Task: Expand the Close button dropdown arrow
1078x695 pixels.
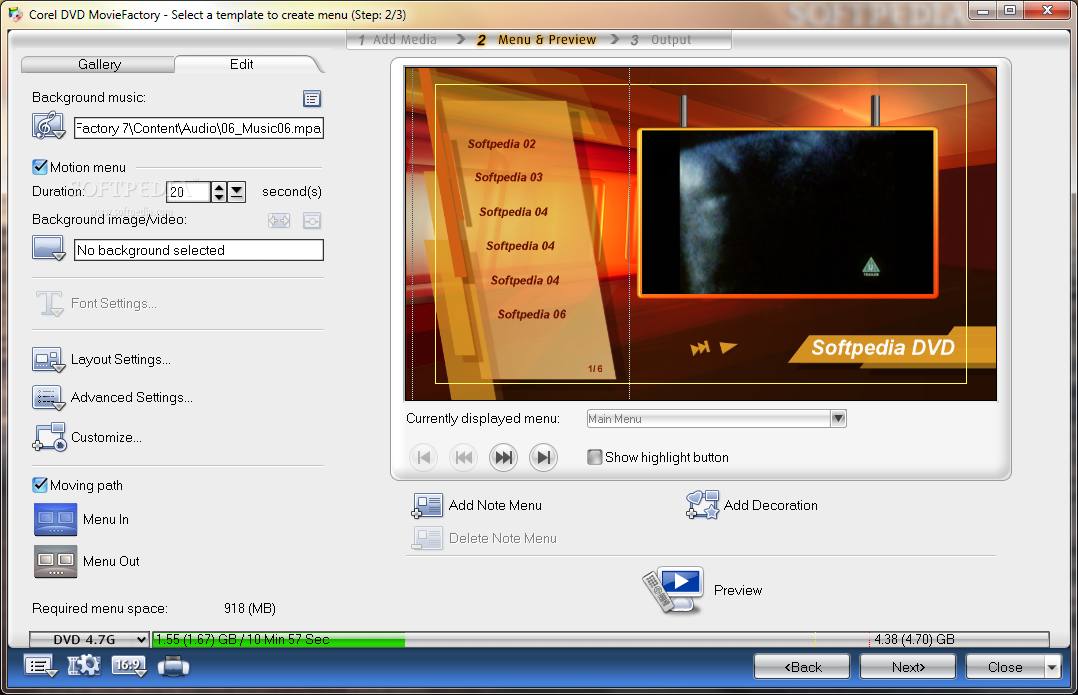Action: 1052,667
